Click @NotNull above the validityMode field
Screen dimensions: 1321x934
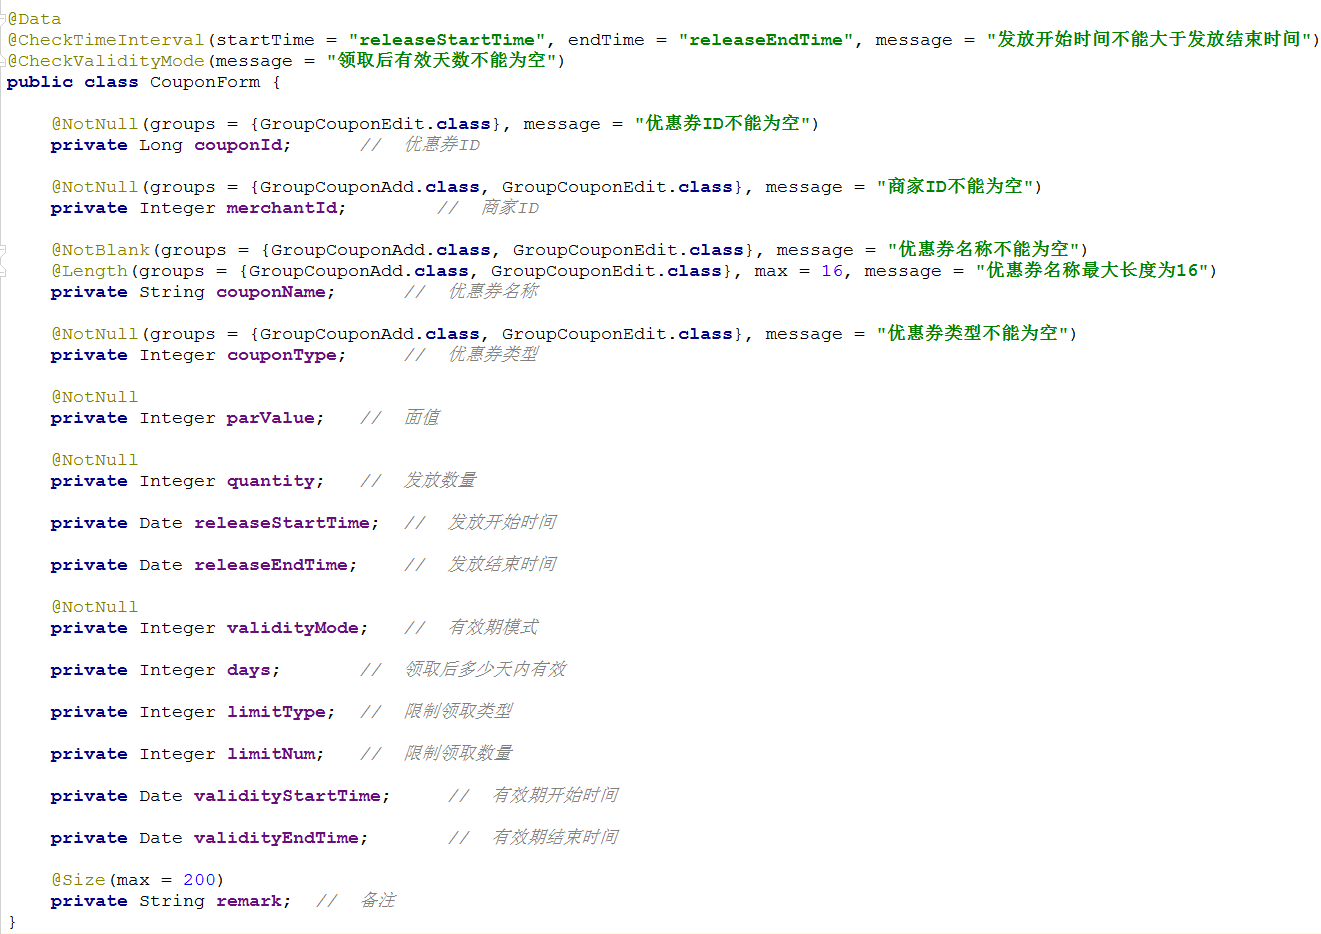pos(95,607)
